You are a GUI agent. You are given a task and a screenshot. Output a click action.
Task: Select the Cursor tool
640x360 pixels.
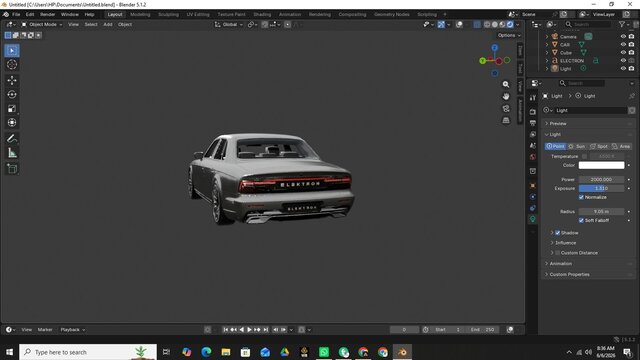coord(12,64)
